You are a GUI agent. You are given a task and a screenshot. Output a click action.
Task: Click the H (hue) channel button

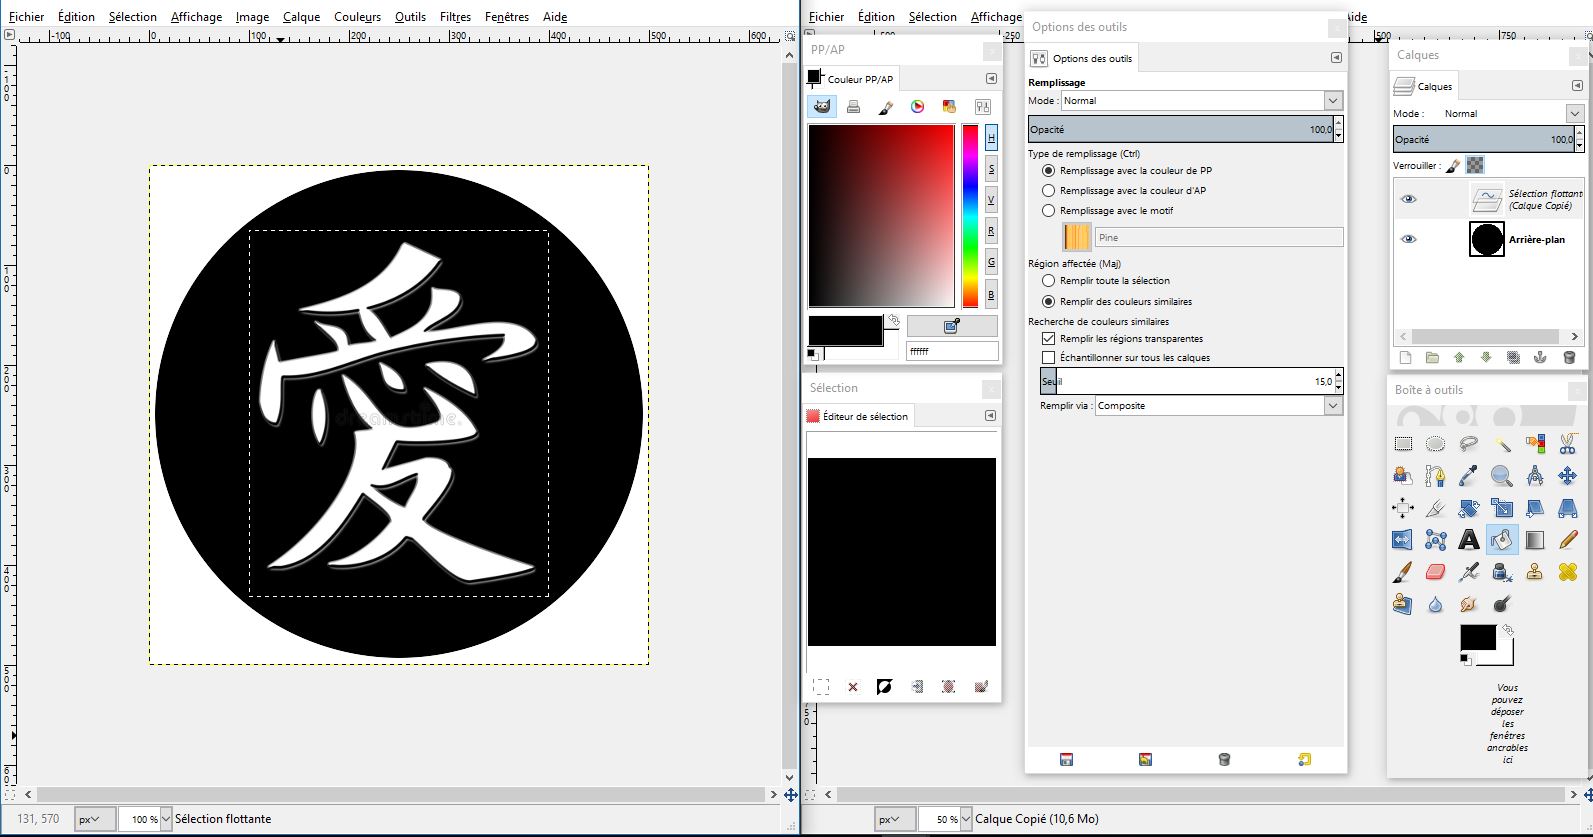pyautogui.click(x=991, y=137)
